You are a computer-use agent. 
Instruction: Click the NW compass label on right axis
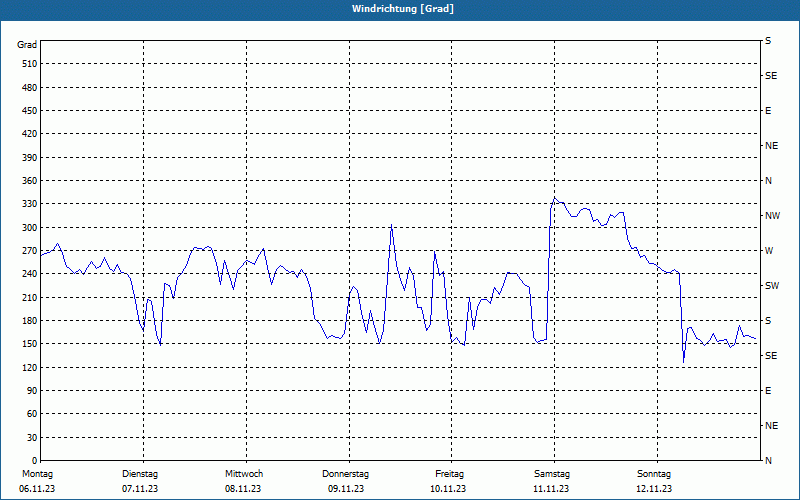(x=772, y=216)
